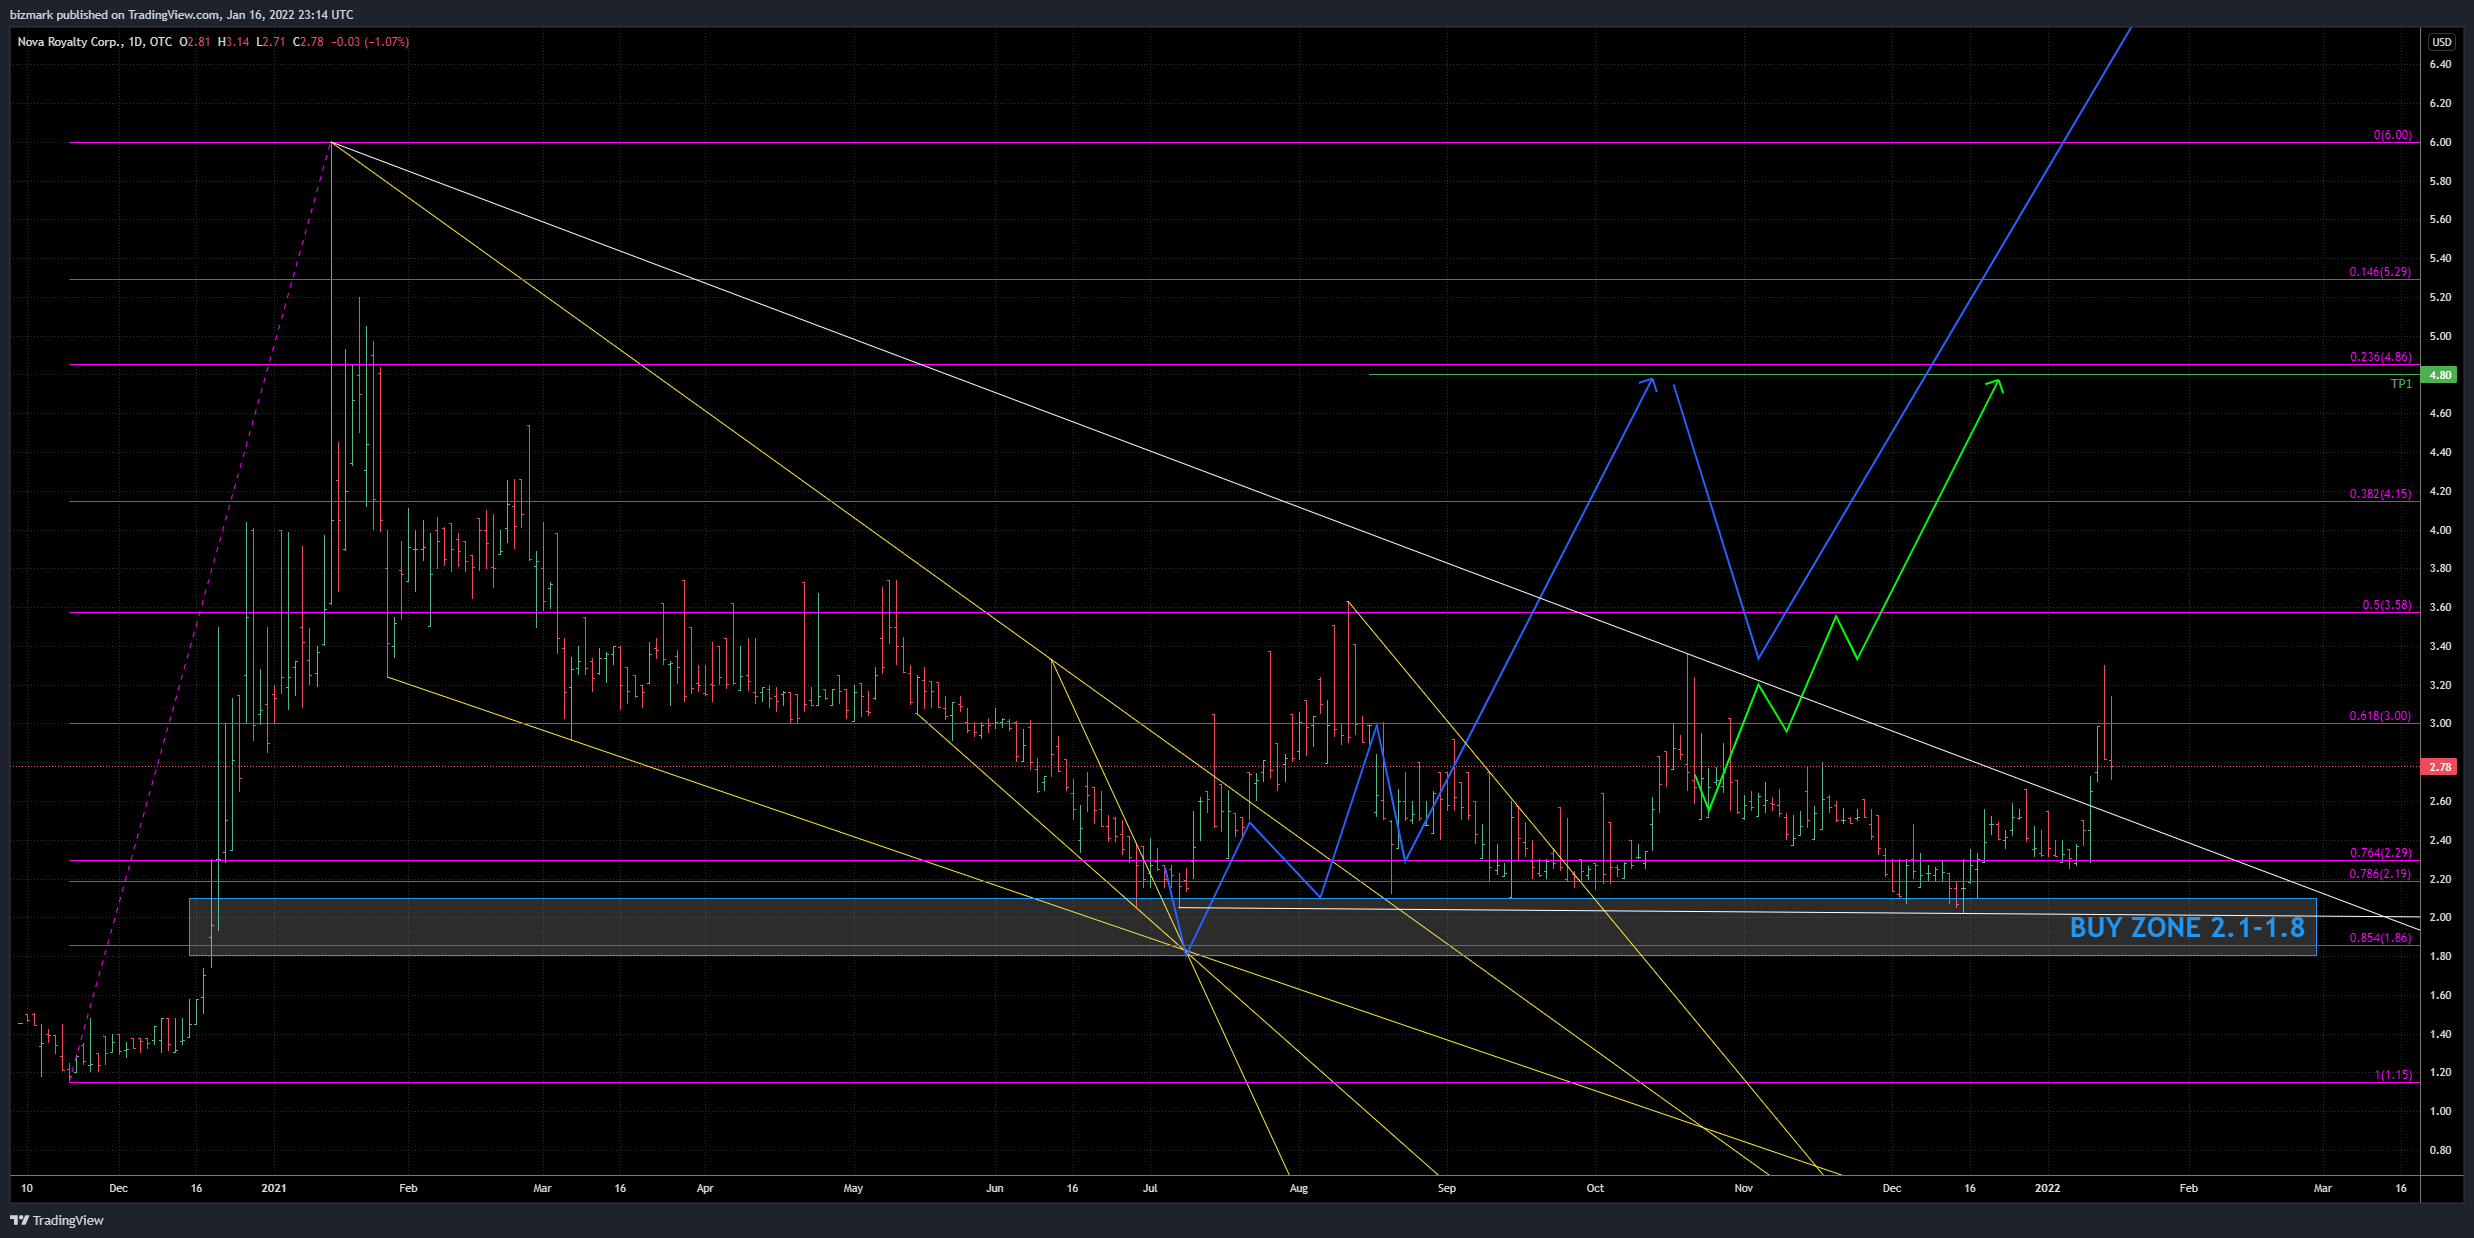This screenshot has height=1238, width=2474.
Task: Click the 5.00 value on price axis
Action: pyautogui.click(x=2440, y=336)
